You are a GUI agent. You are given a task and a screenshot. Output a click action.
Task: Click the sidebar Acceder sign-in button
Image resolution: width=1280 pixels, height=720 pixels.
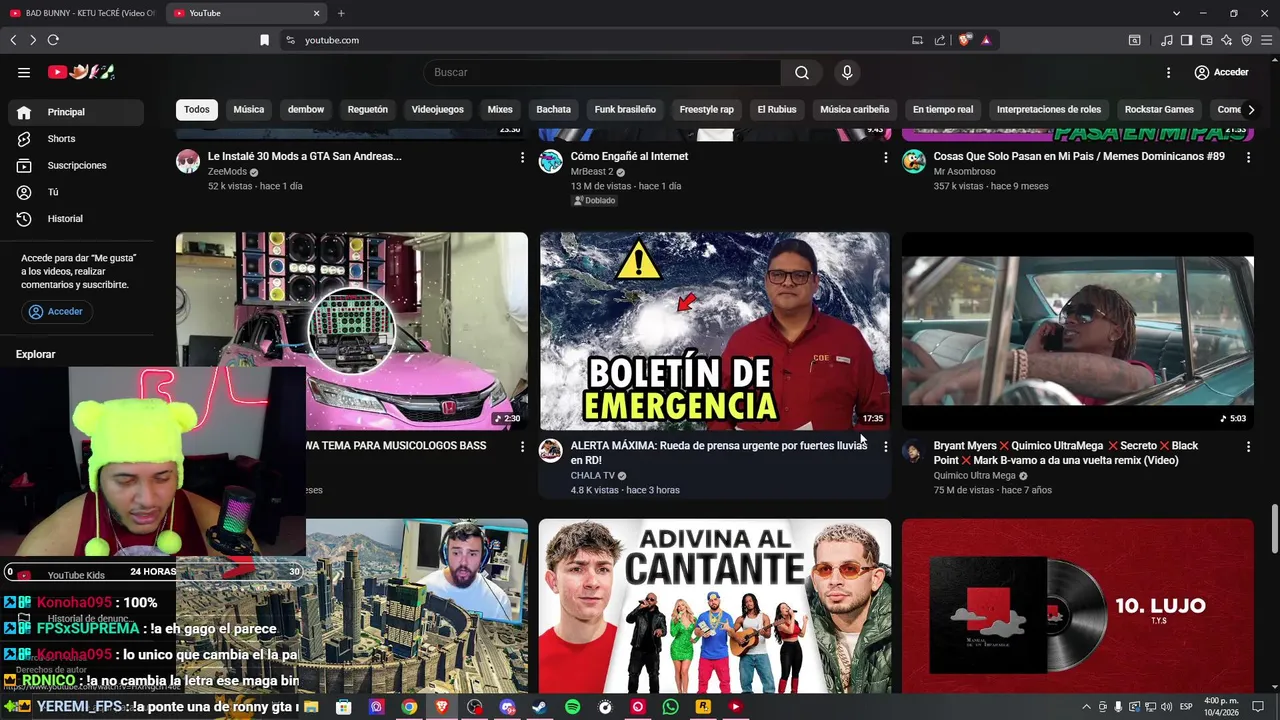coord(57,311)
